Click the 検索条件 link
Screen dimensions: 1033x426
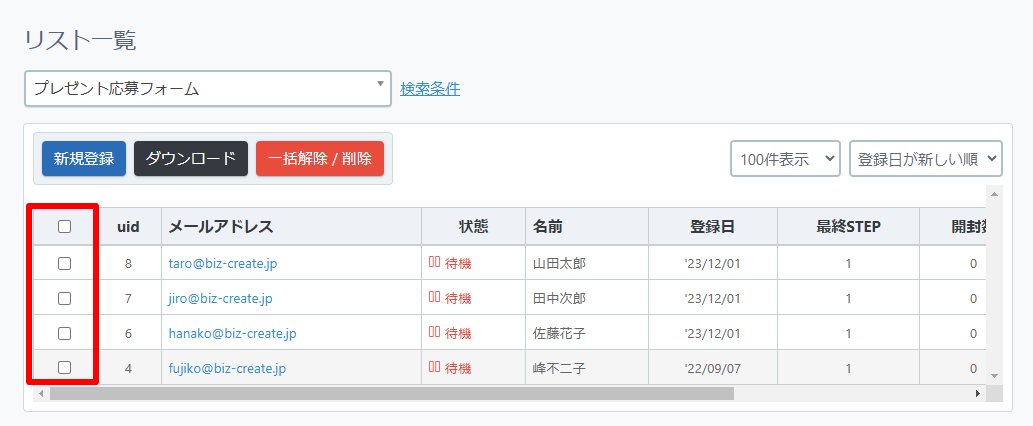point(430,88)
